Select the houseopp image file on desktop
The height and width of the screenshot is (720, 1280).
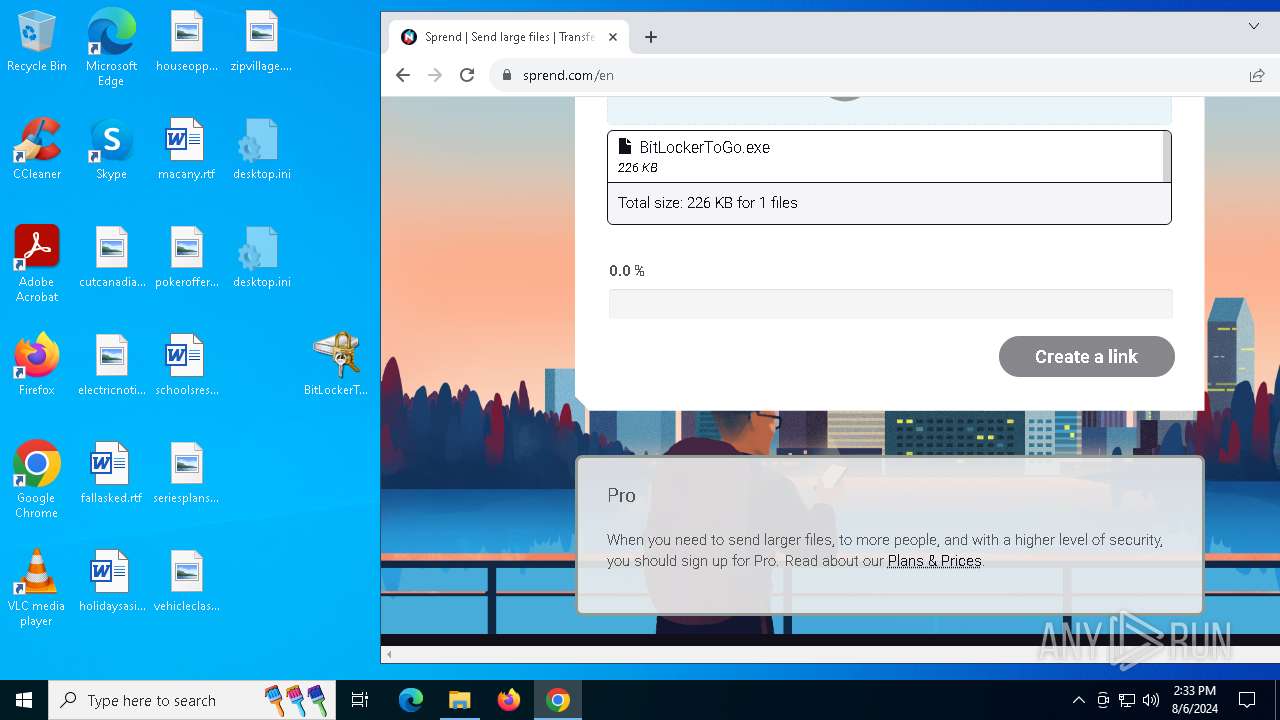(x=187, y=41)
